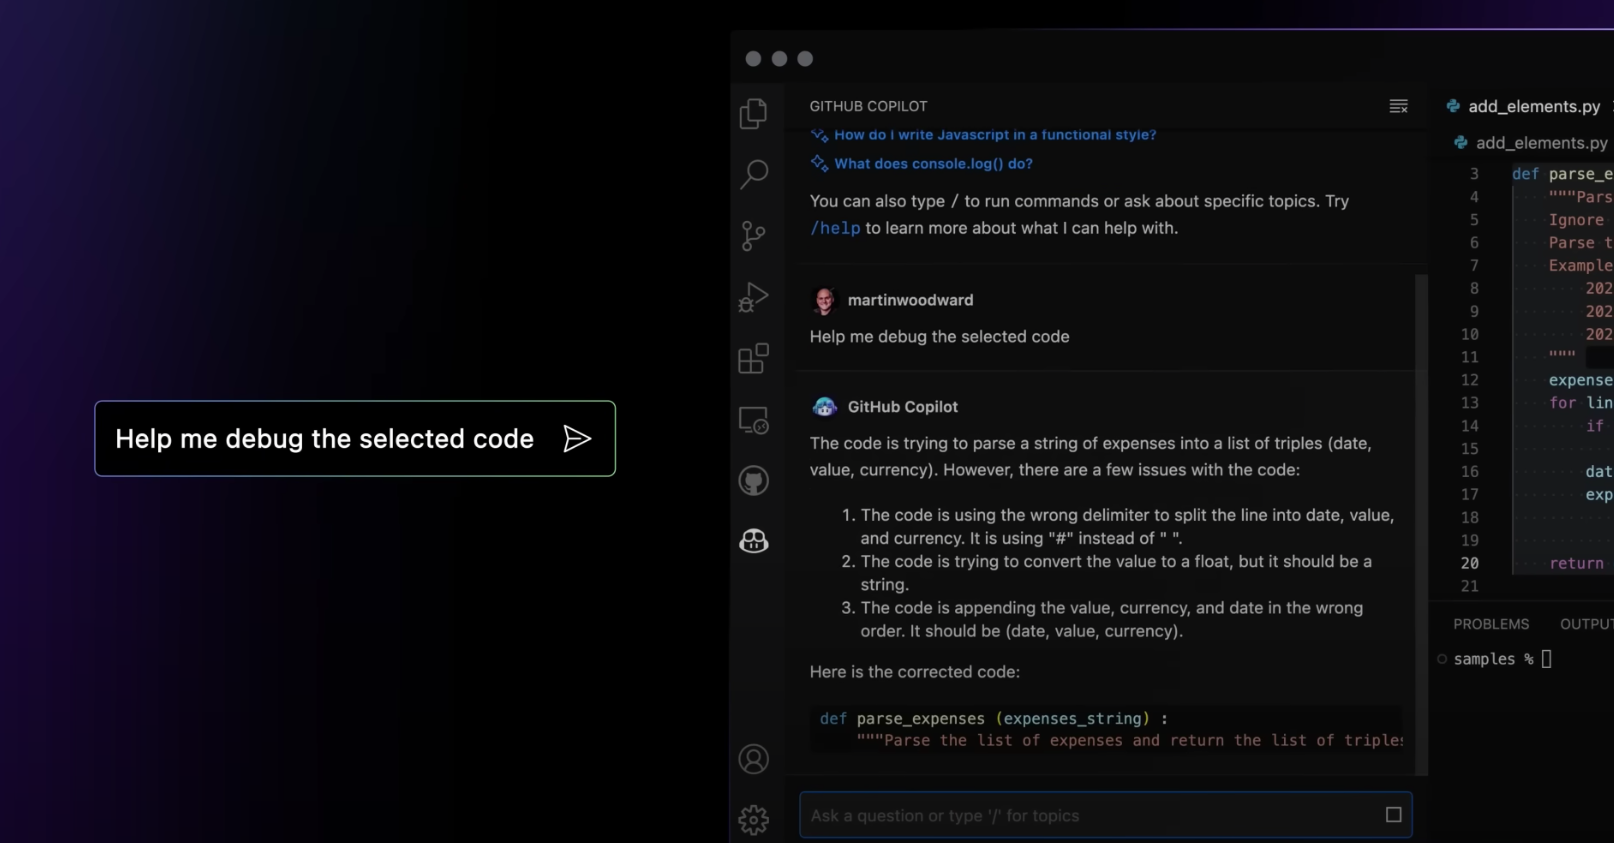Click the parse_expenses code block
Screen dimensions: 1614x843
pos(1106,729)
